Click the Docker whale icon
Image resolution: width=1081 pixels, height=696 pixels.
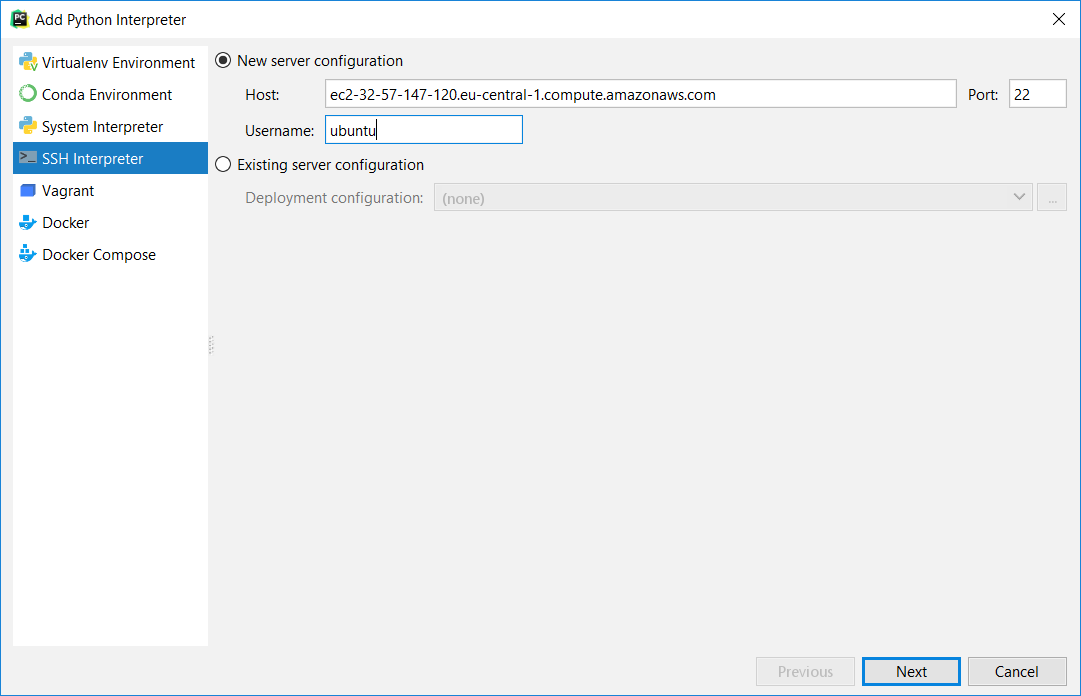click(x=28, y=223)
